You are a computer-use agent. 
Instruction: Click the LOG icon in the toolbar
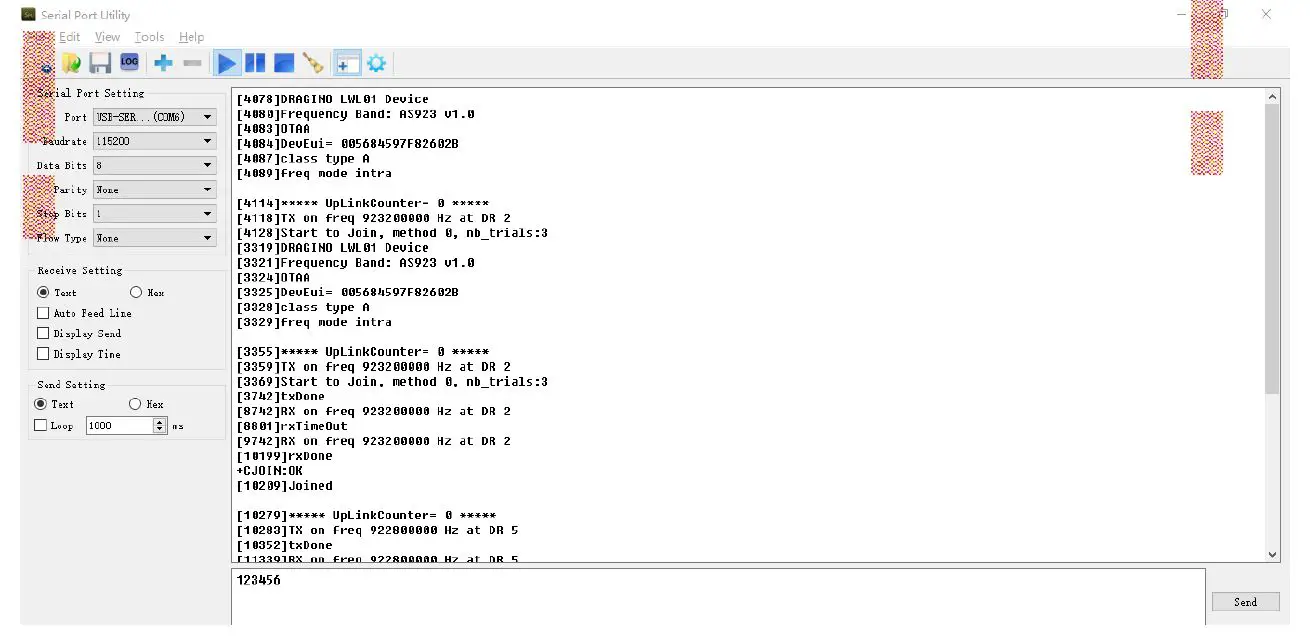tap(129, 63)
